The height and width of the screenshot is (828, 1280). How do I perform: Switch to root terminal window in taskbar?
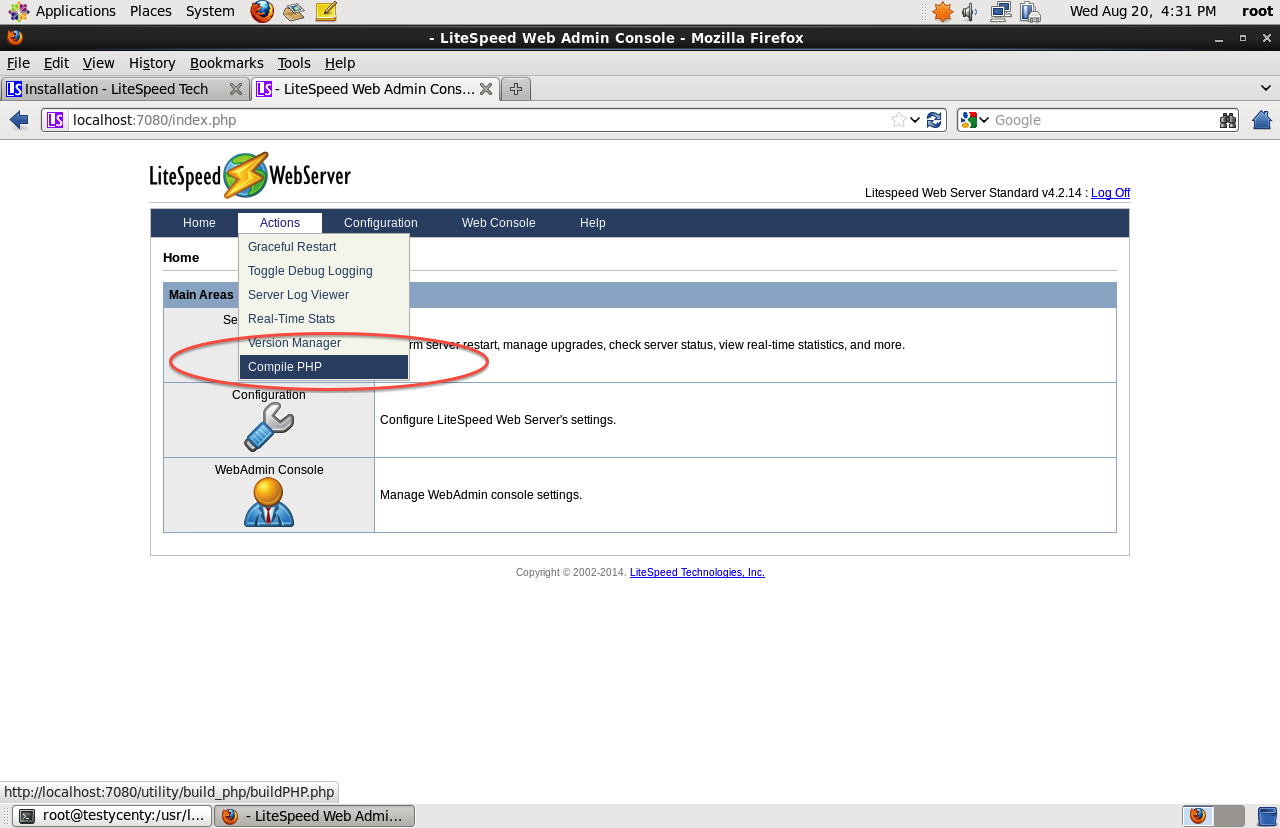112,816
